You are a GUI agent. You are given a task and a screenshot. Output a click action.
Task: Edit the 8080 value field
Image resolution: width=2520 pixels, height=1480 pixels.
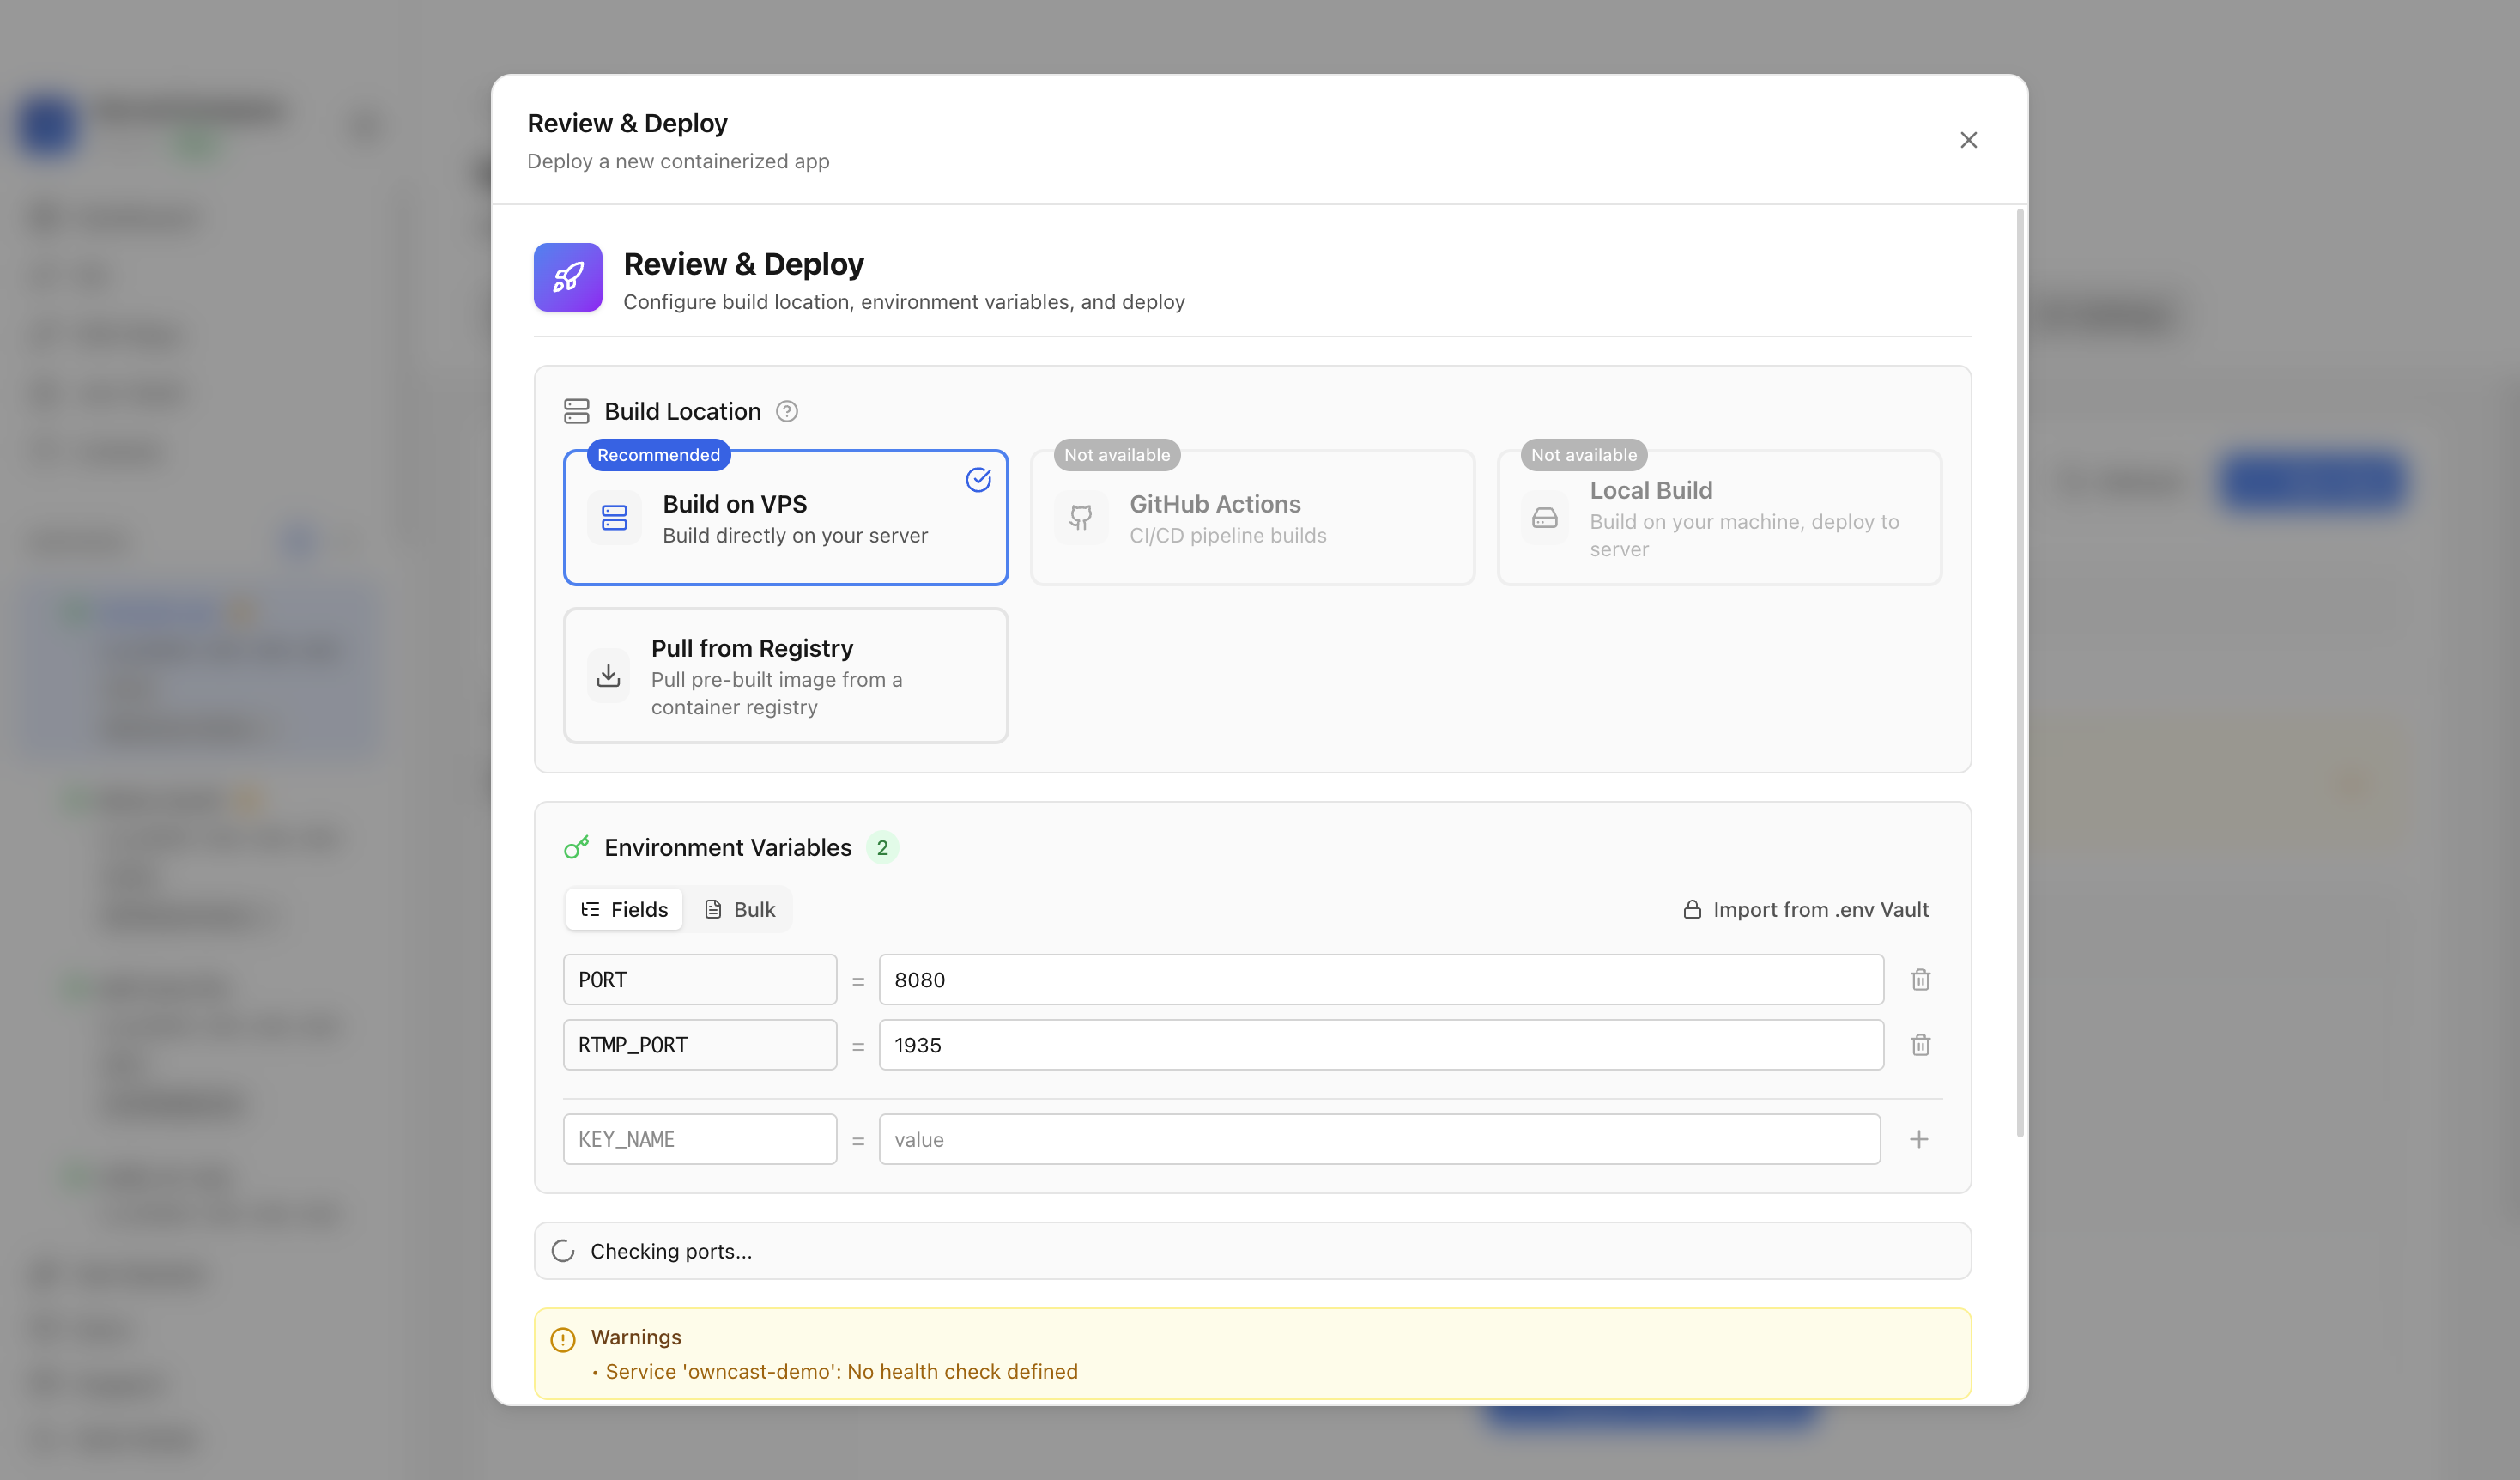tap(1381, 980)
